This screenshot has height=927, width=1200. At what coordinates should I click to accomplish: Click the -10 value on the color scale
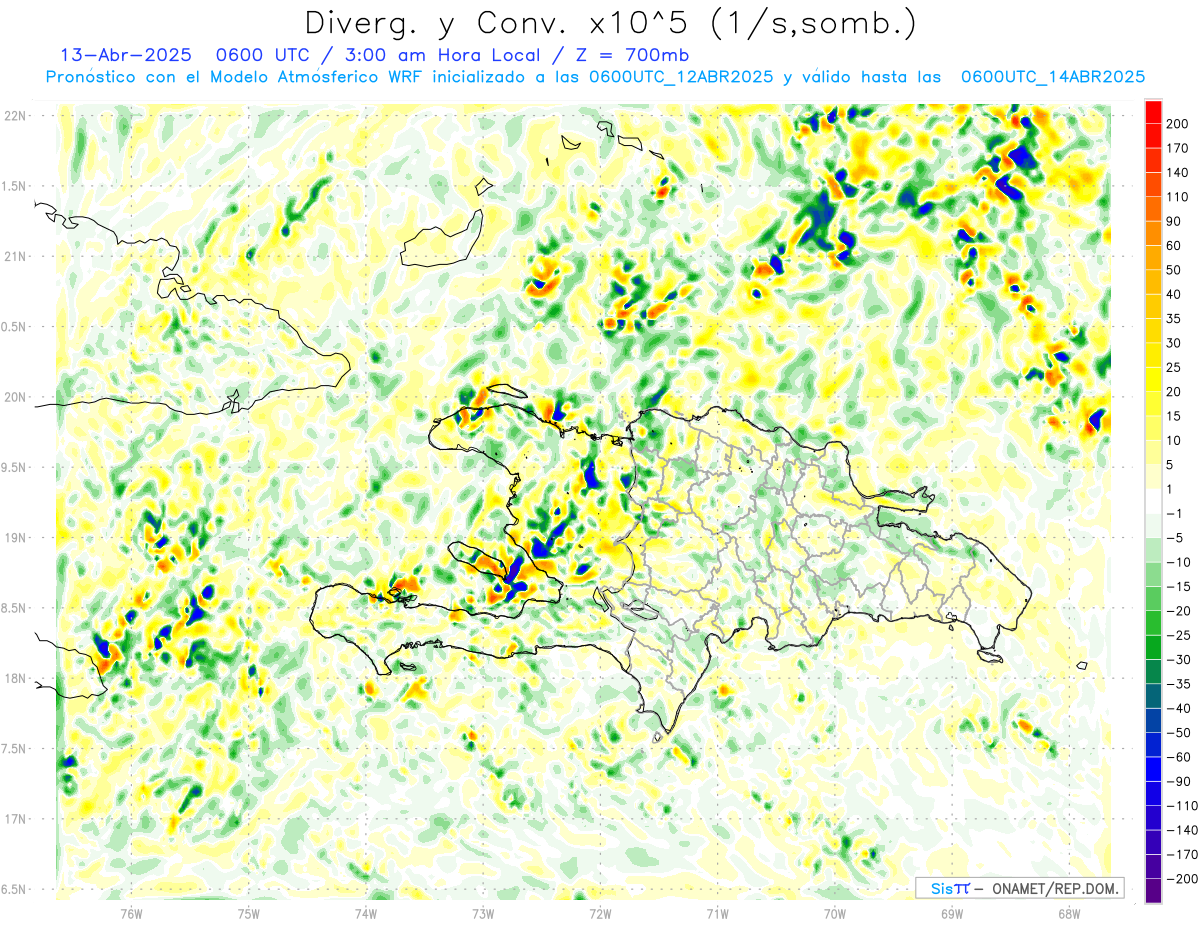coord(1181,562)
